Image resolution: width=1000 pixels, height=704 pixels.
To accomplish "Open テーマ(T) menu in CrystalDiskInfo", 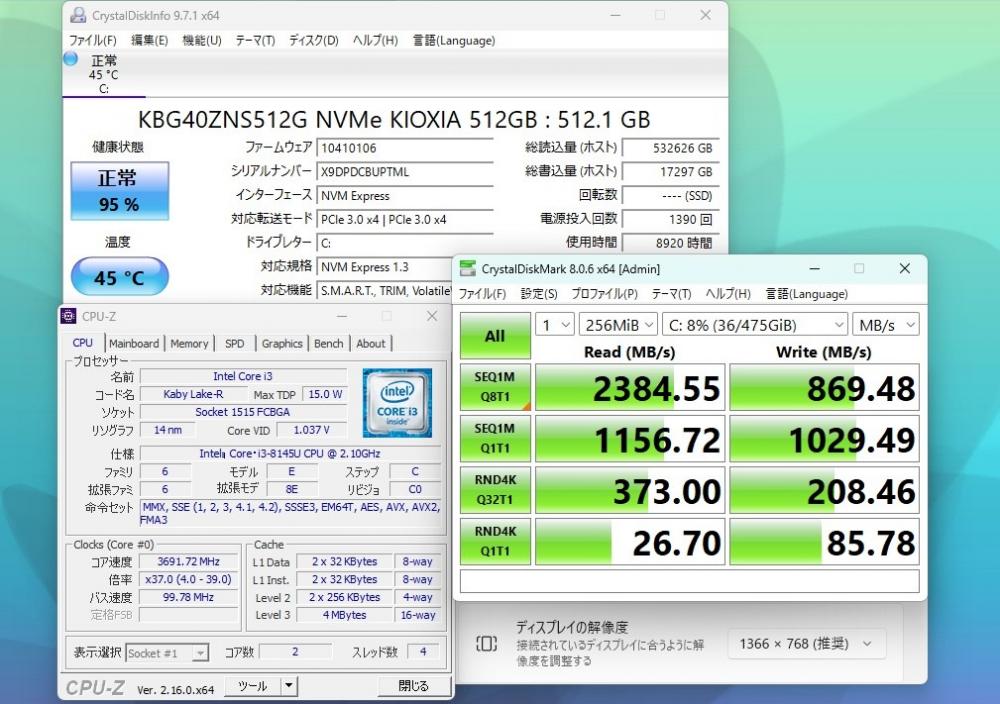I will click(255, 40).
